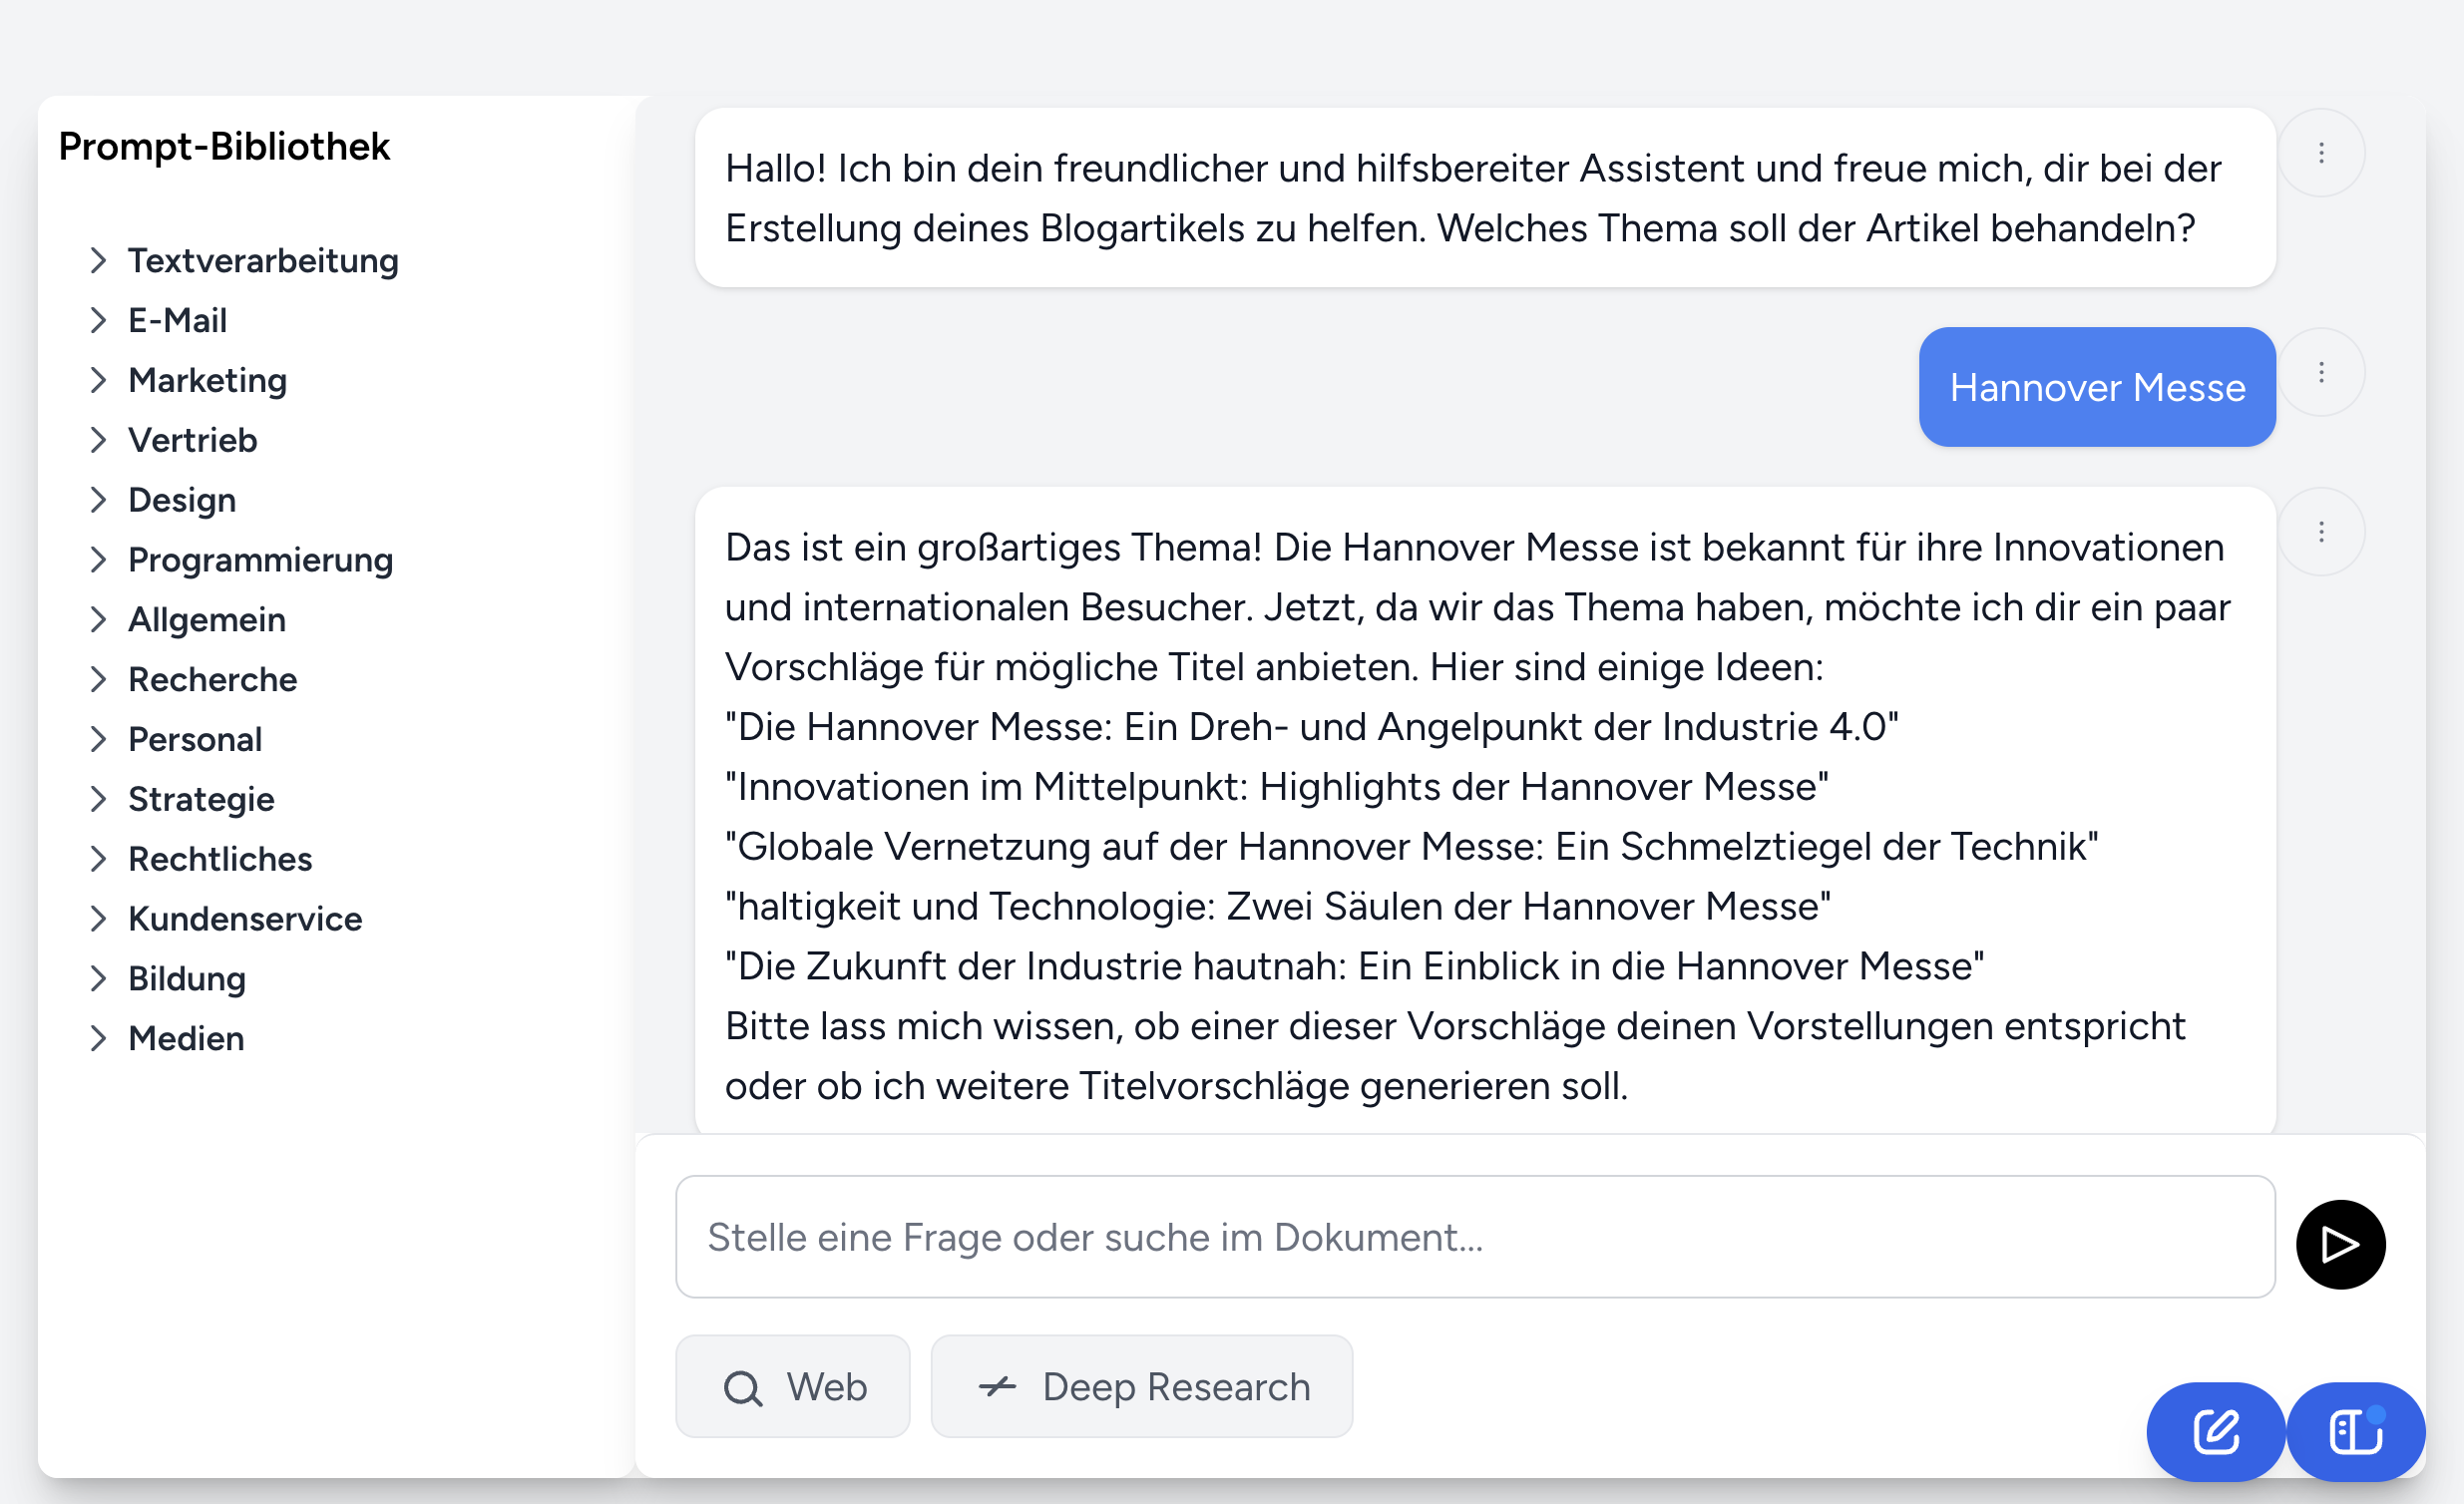The height and width of the screenshot is (1504, 2464).
Task: Open options menu for Hannover Messe message
Action: point(2321,373)
